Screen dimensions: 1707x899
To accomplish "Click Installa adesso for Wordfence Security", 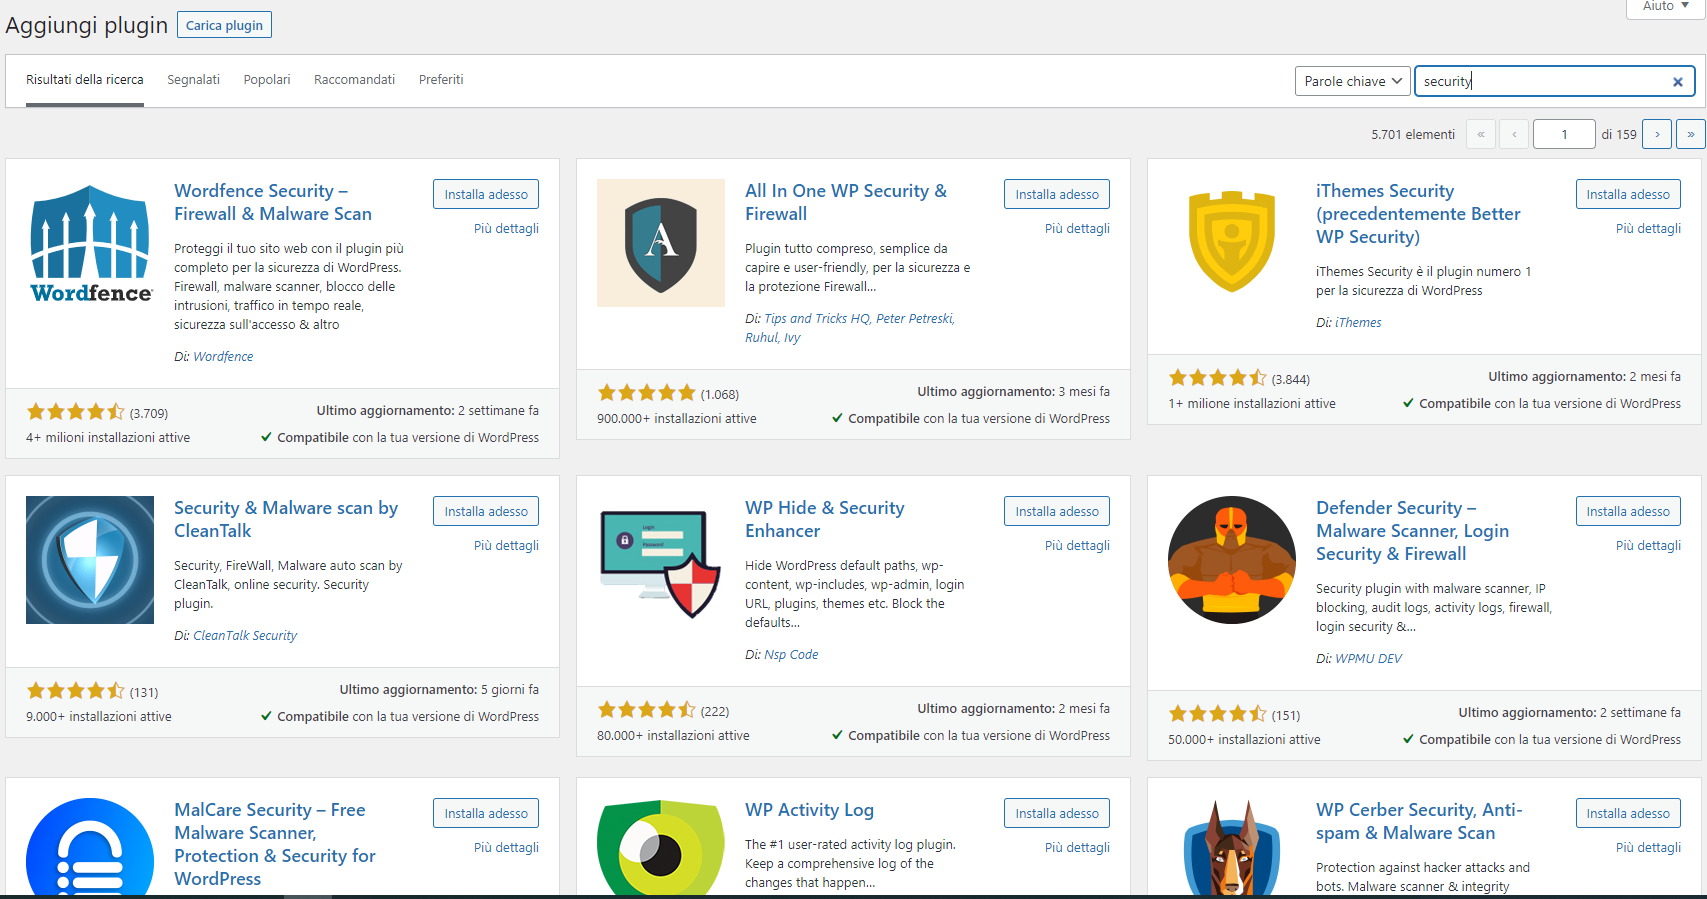I will click(486, 194).
